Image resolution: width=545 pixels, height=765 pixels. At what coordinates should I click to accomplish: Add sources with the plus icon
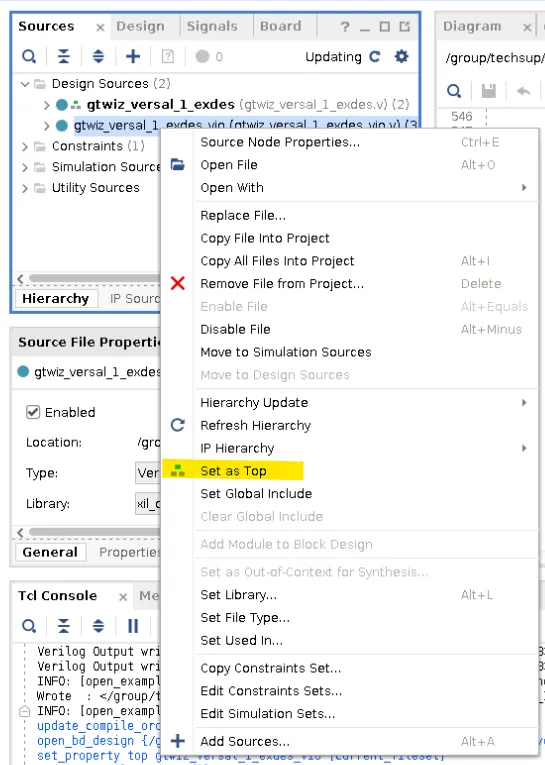(133, 57)
